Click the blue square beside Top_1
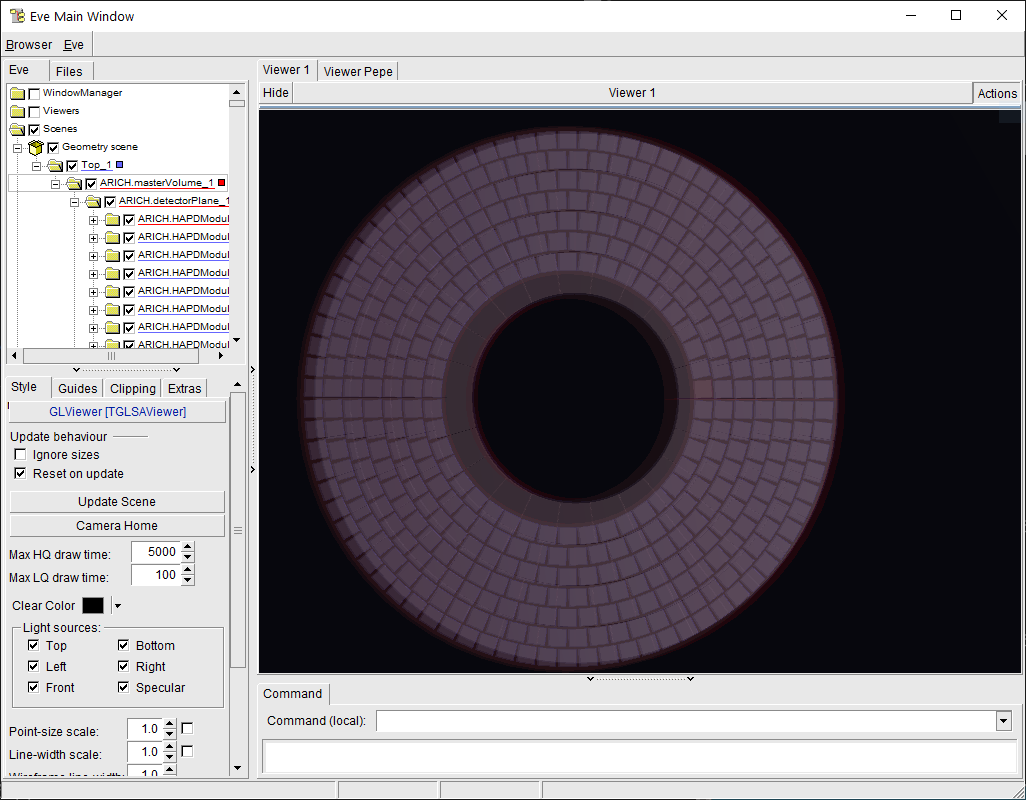The image size is (1026, 800). (120, 163)
